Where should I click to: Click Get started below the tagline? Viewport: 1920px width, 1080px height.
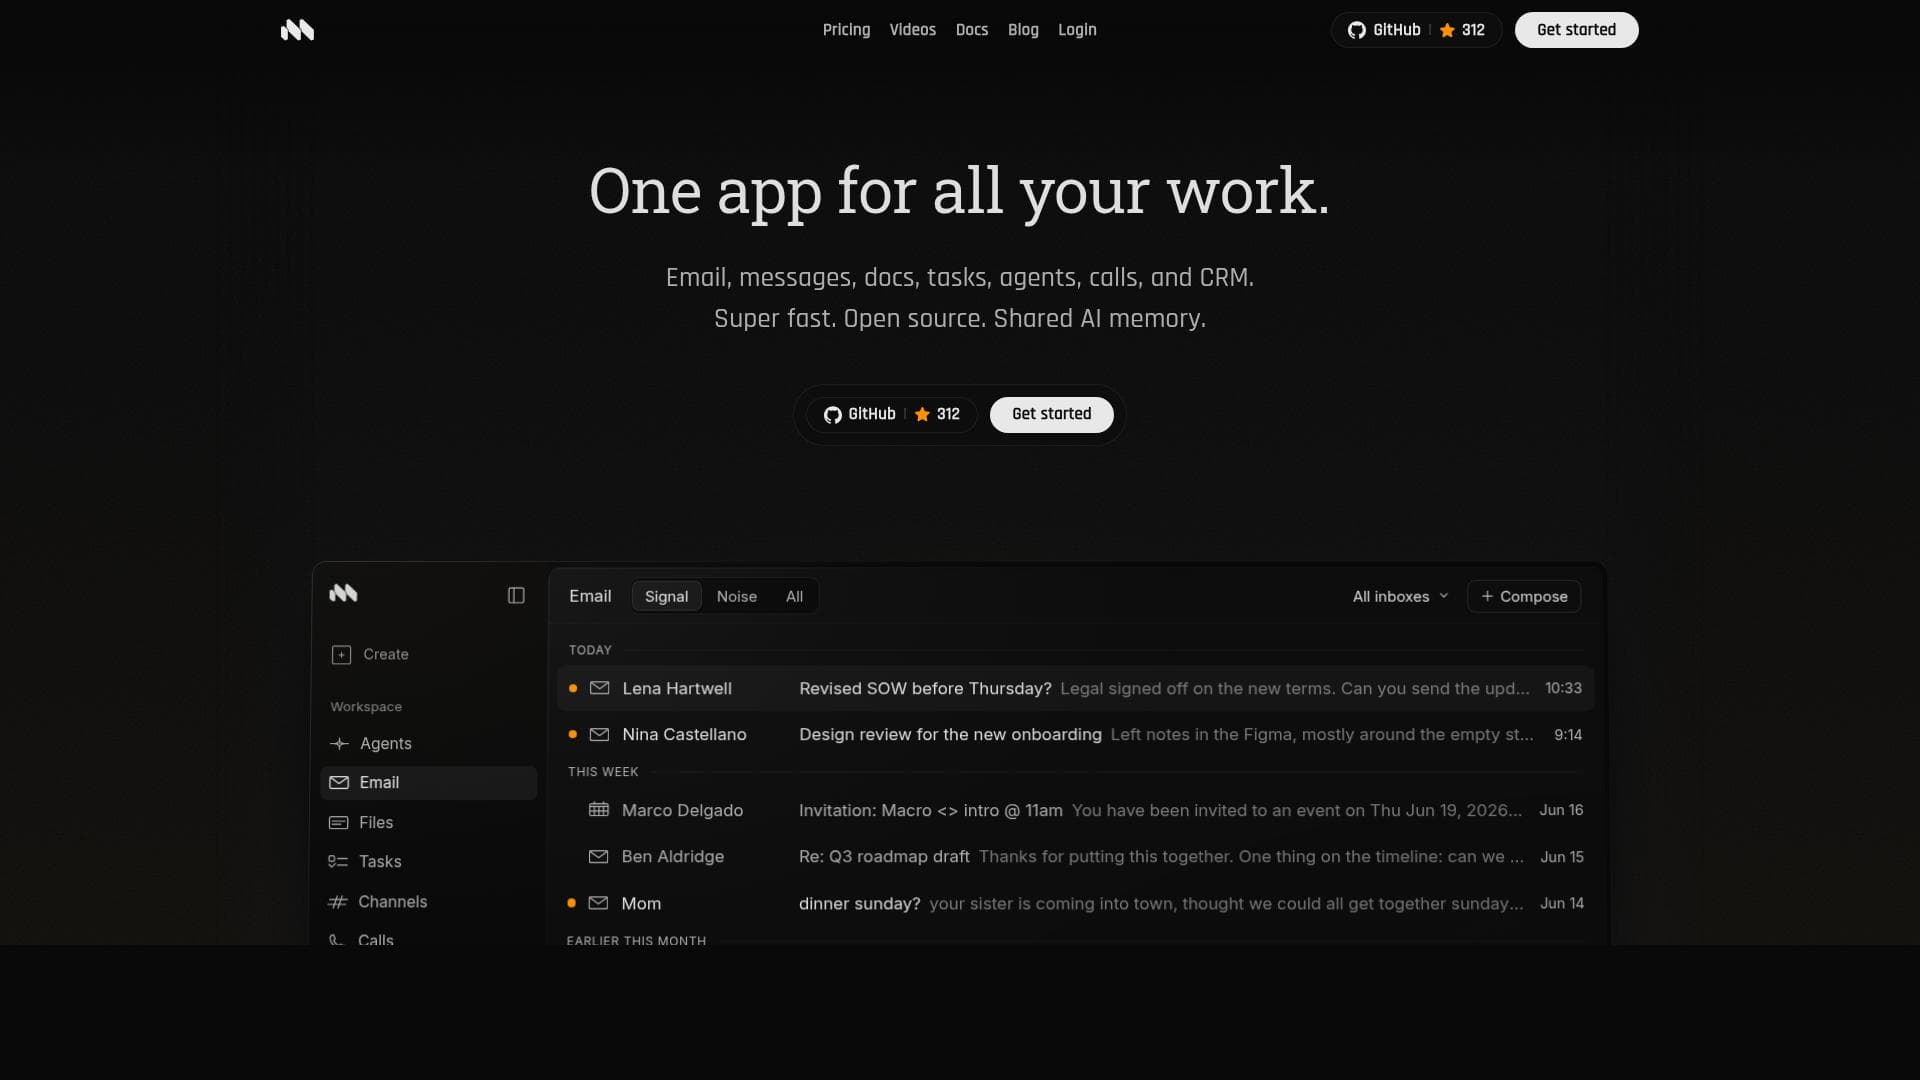coord(1051,415)
